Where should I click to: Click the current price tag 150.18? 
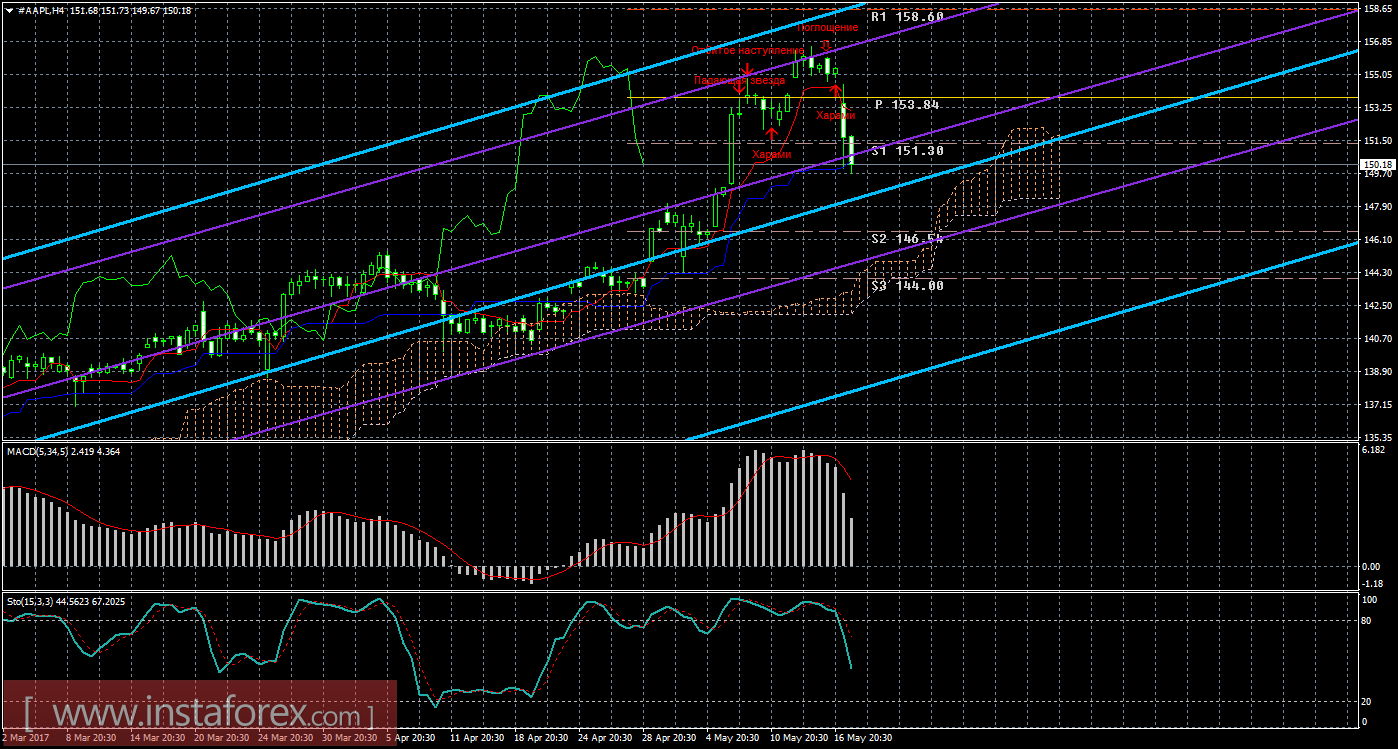point(1378,164)
